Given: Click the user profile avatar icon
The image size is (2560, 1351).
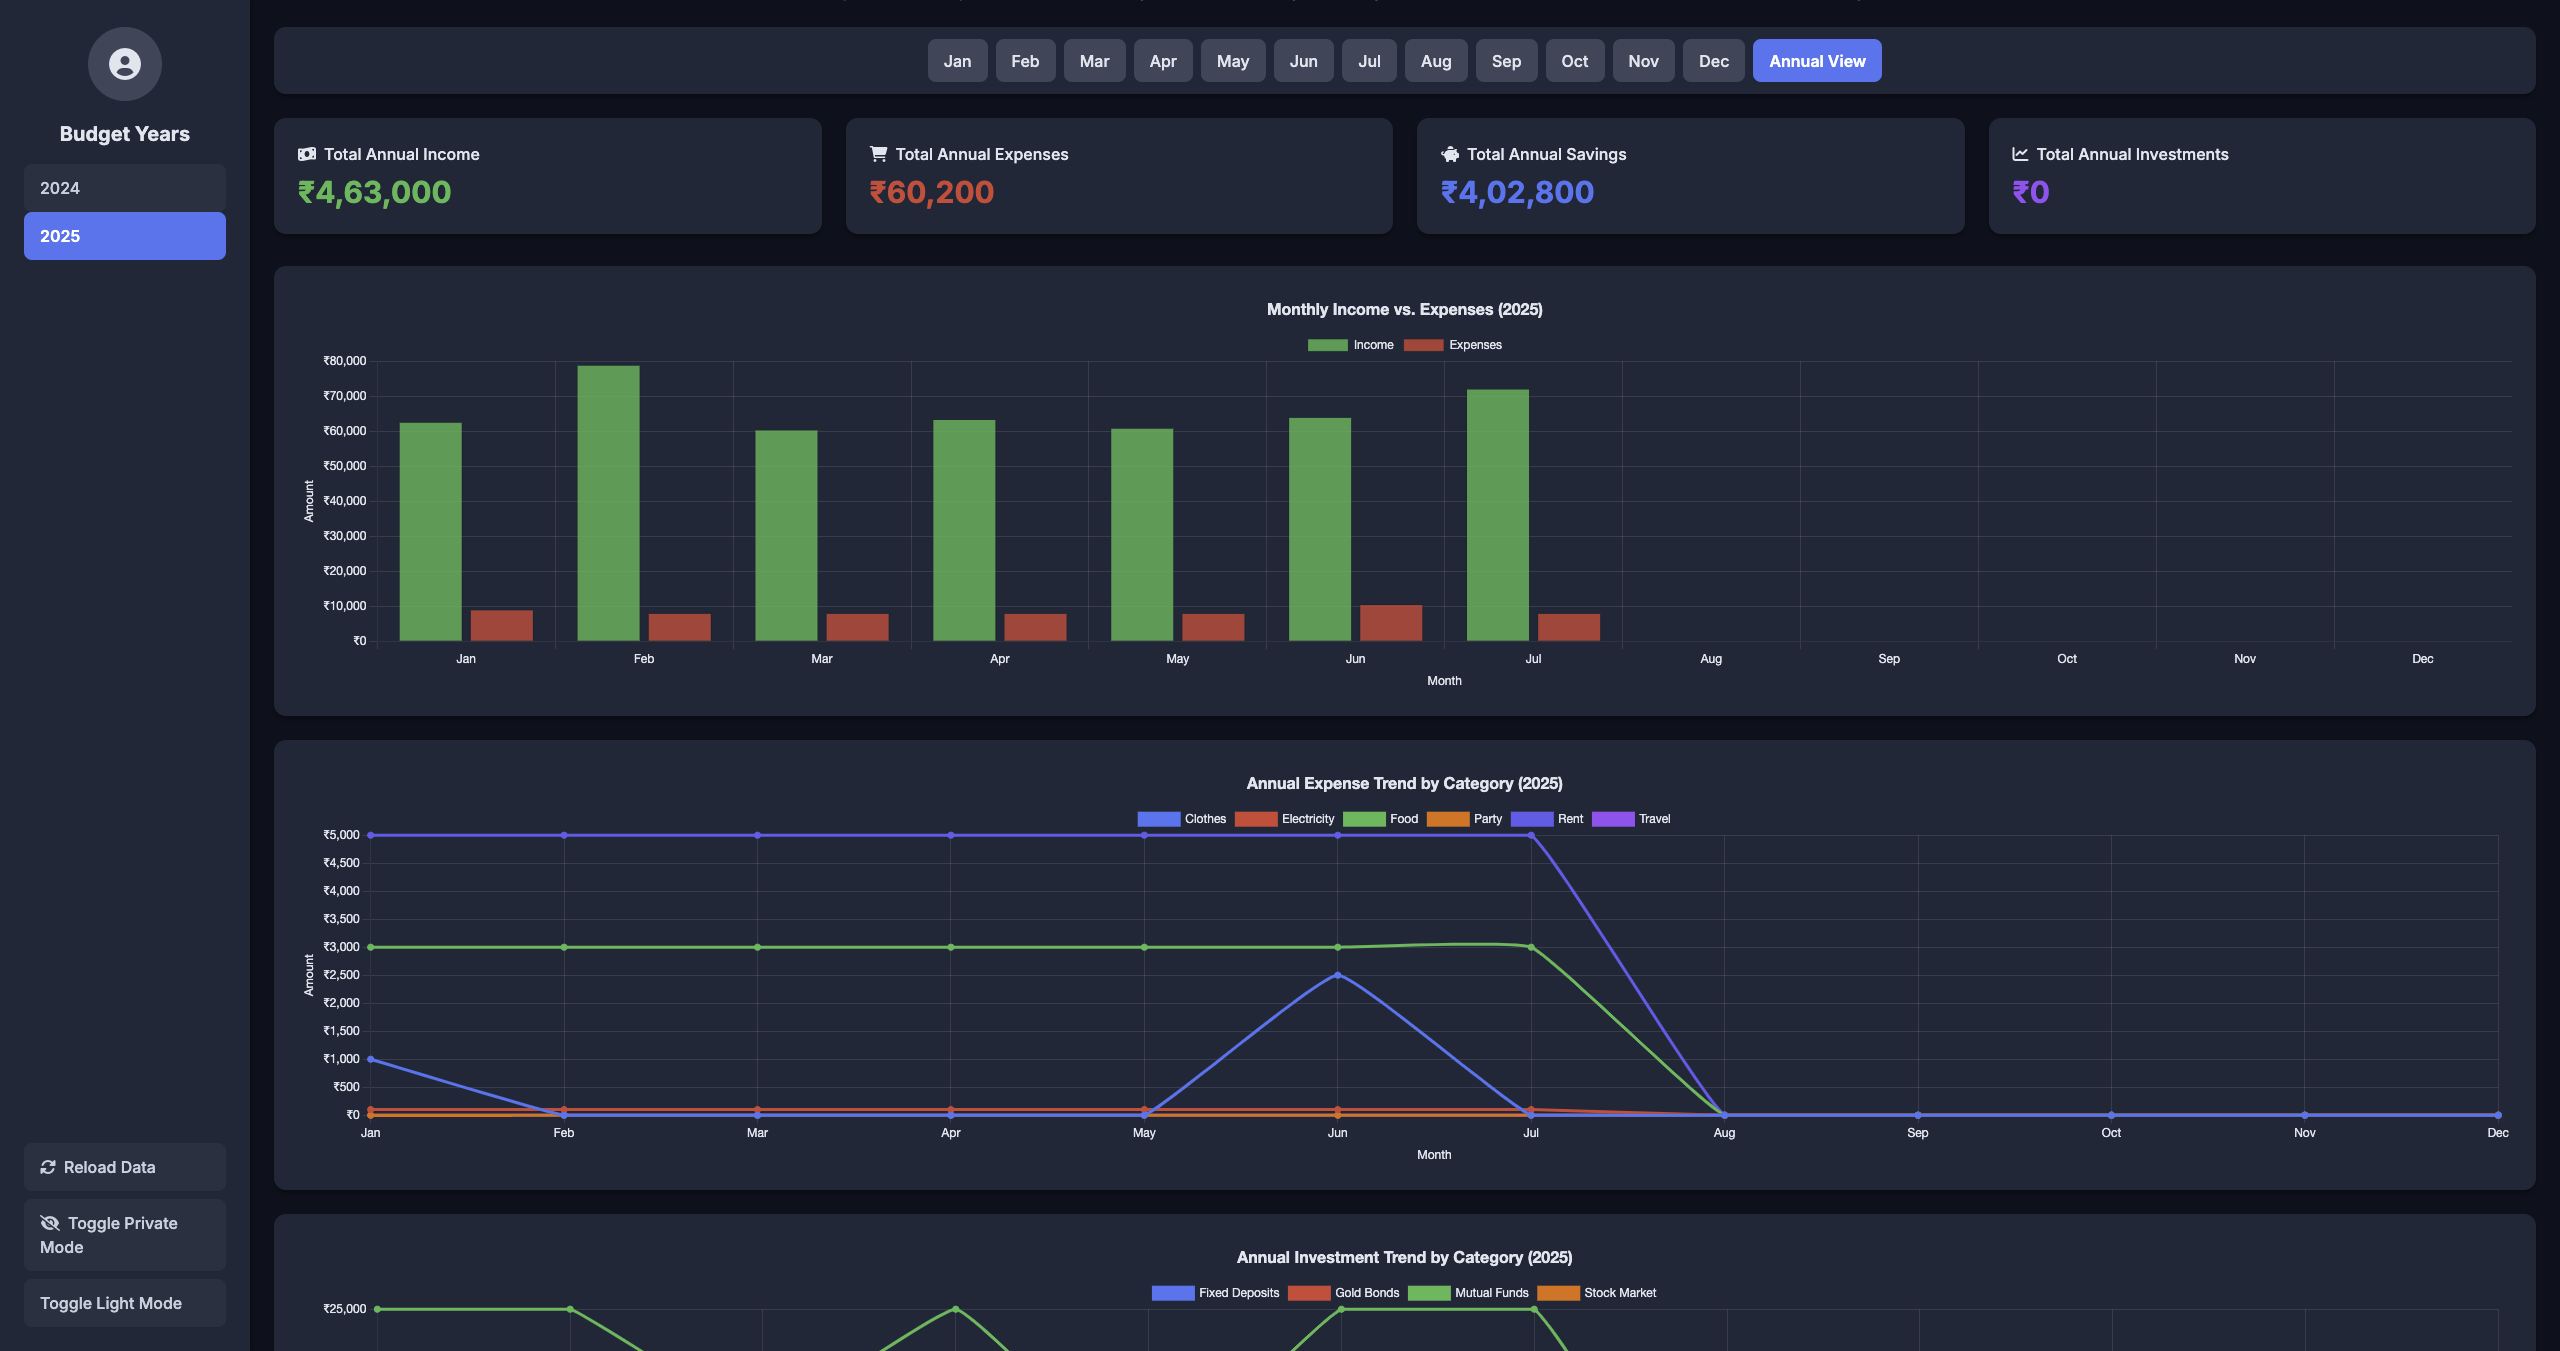Looking at the screenshot, I should coord(124,64).
